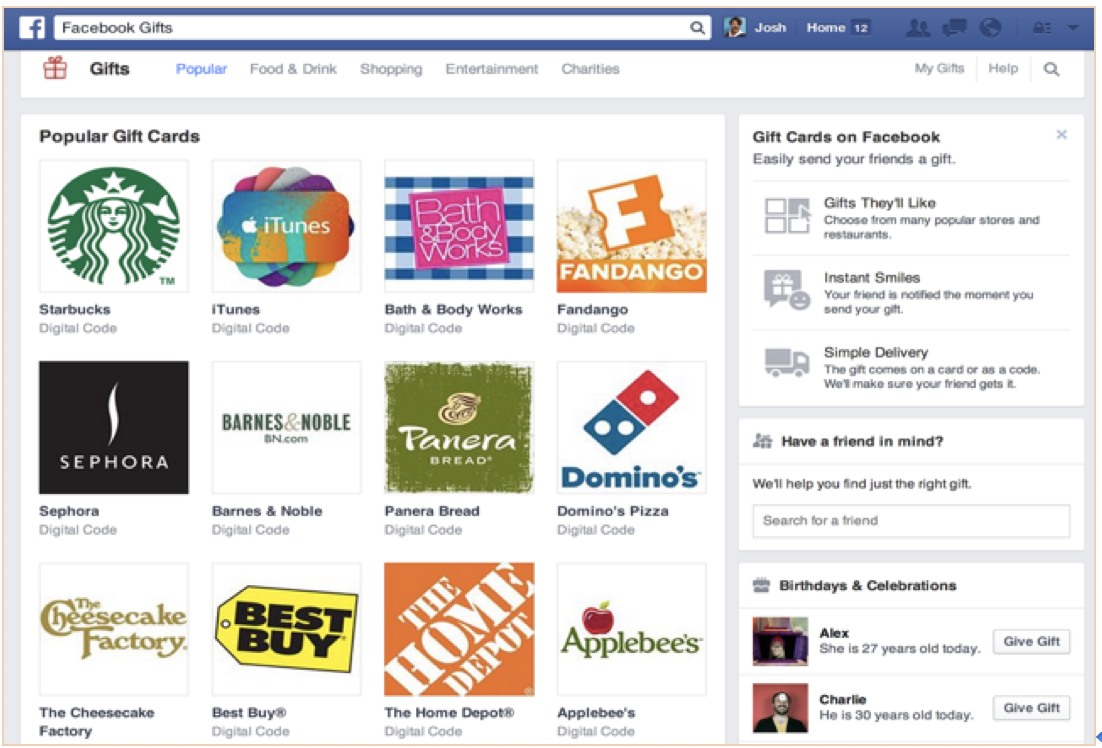1102x748 pixels.
Task: Click the Gifts They'll Like grid icon
Action: (787, 216)
